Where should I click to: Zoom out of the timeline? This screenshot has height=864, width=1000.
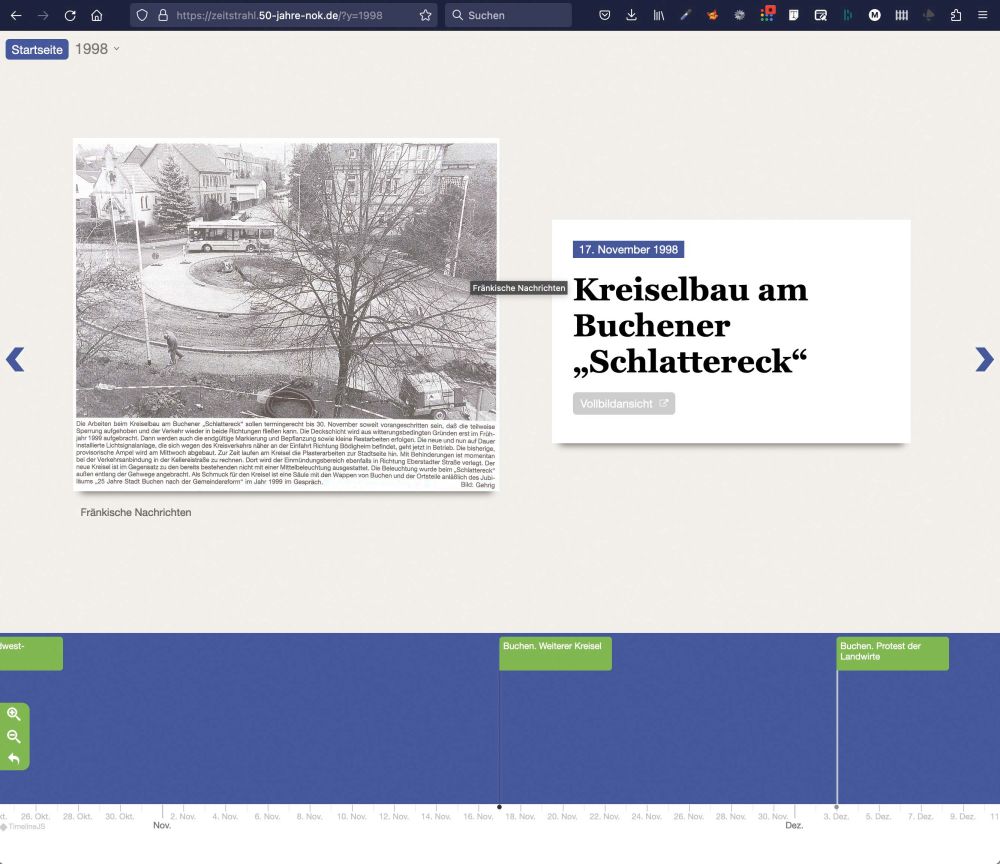pyautogui.click(x=15, y=737)
